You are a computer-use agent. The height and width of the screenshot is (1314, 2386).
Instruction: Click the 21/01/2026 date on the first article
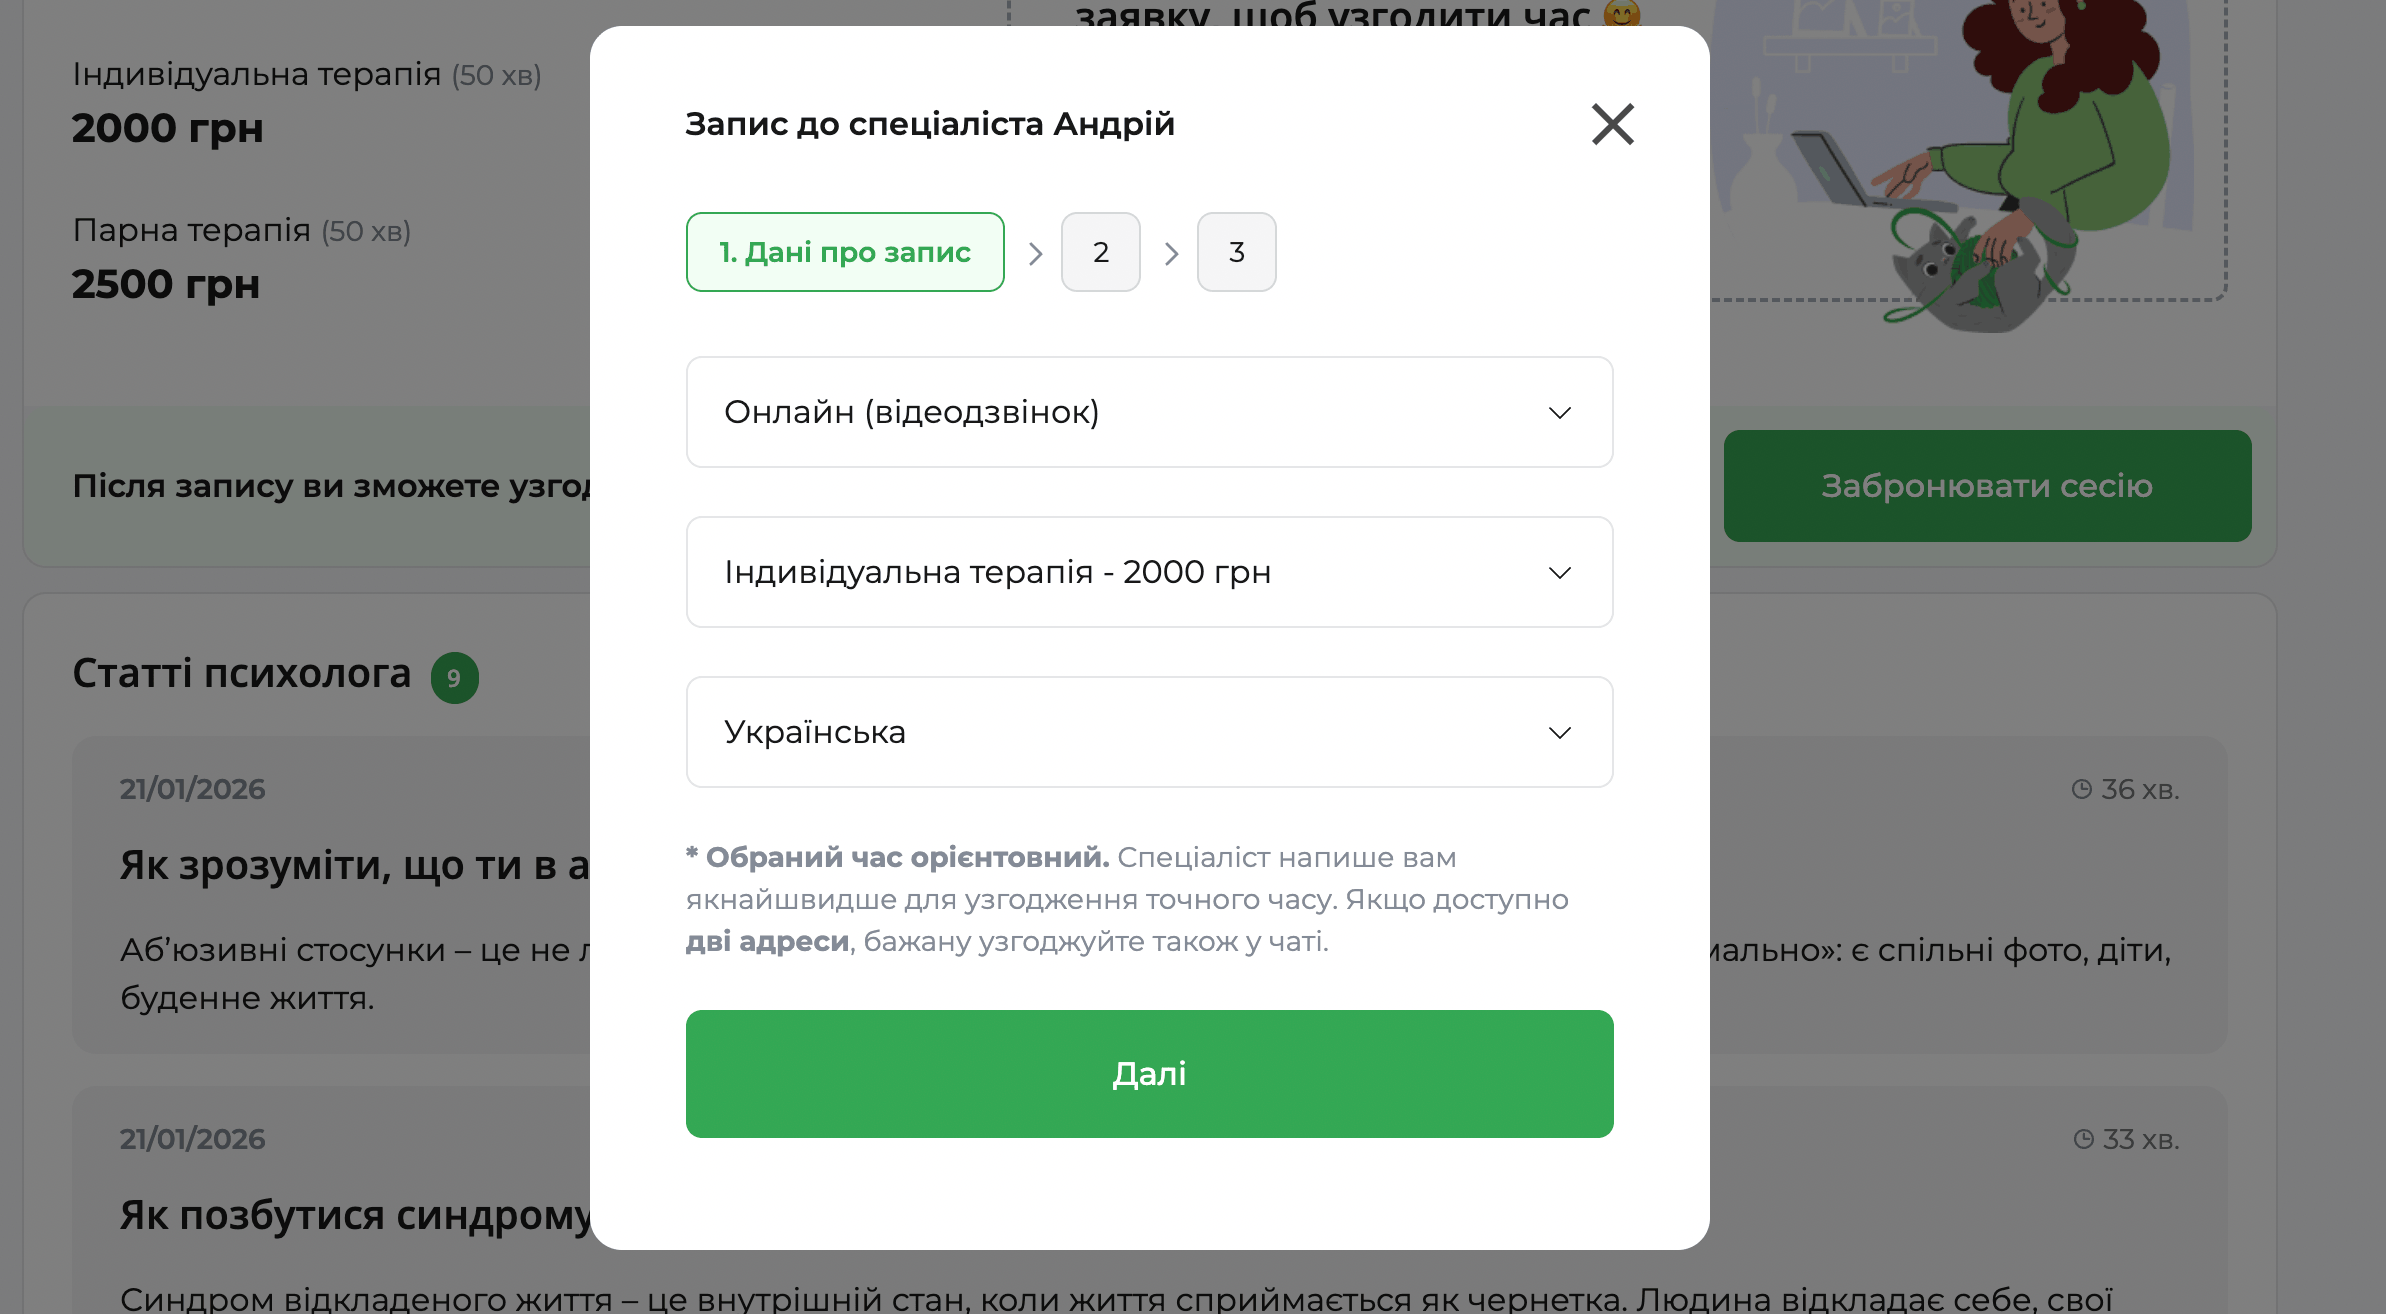(x=192, y=789)
